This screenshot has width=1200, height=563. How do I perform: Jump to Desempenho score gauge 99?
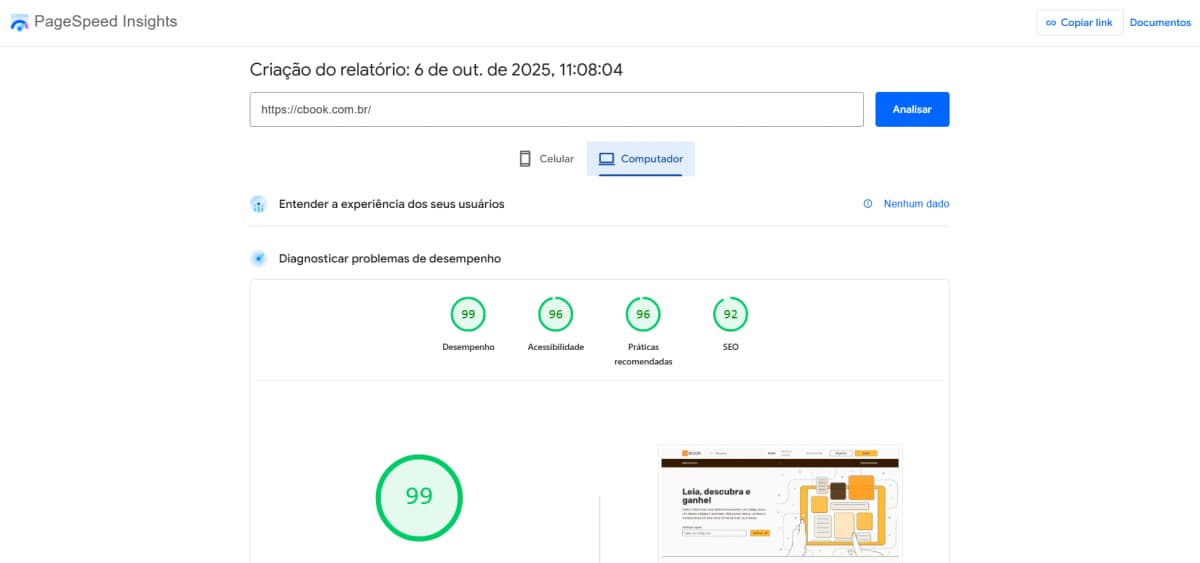tap(468, 314)
